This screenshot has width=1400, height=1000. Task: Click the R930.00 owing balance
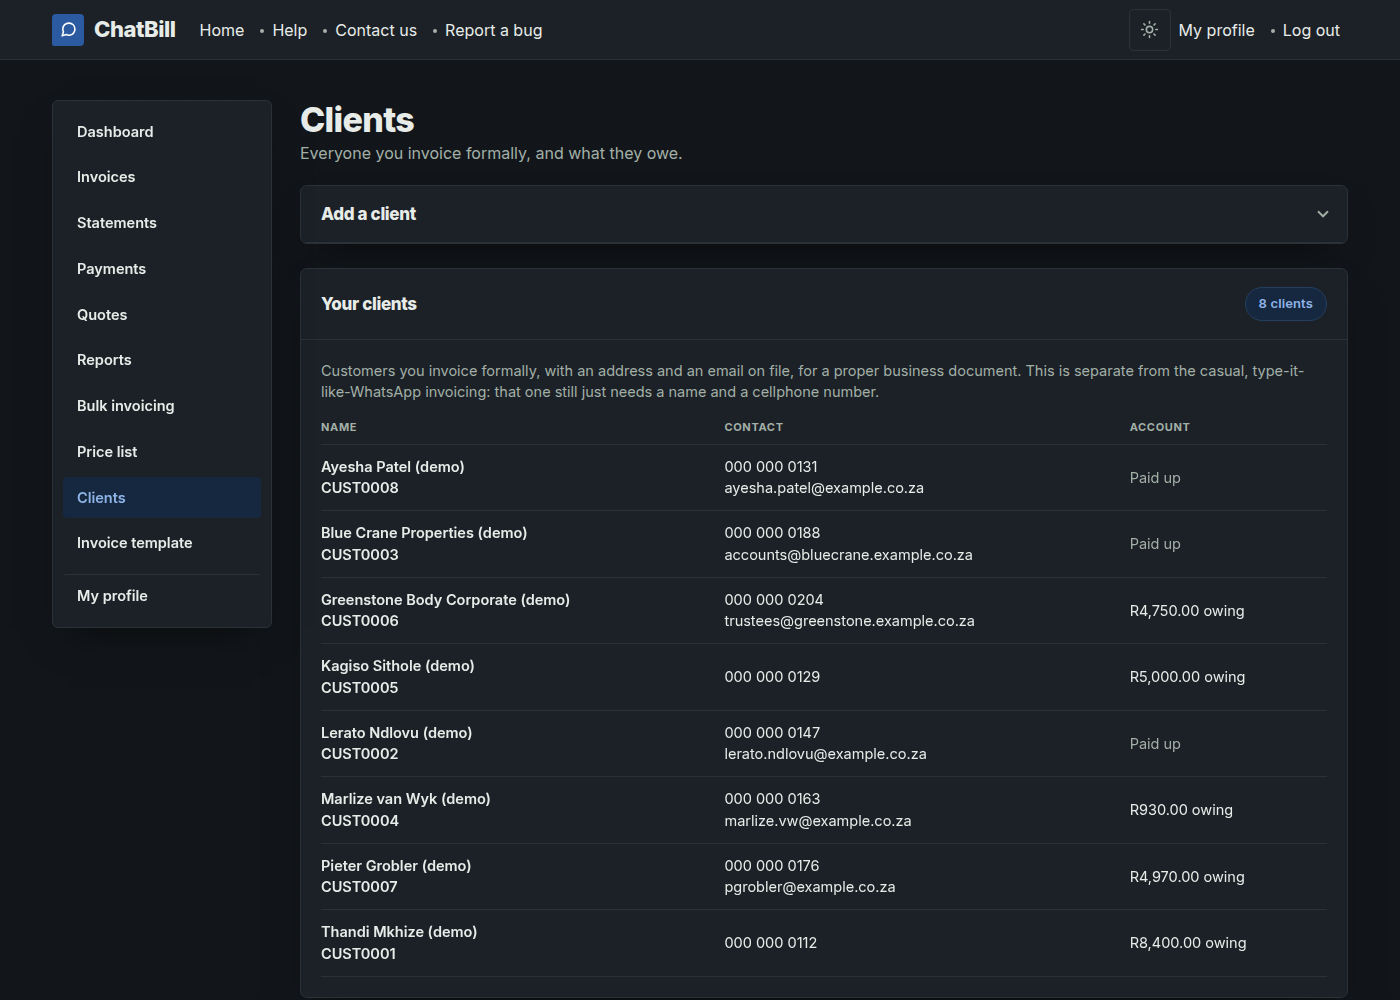click(x=1181, y=810)
